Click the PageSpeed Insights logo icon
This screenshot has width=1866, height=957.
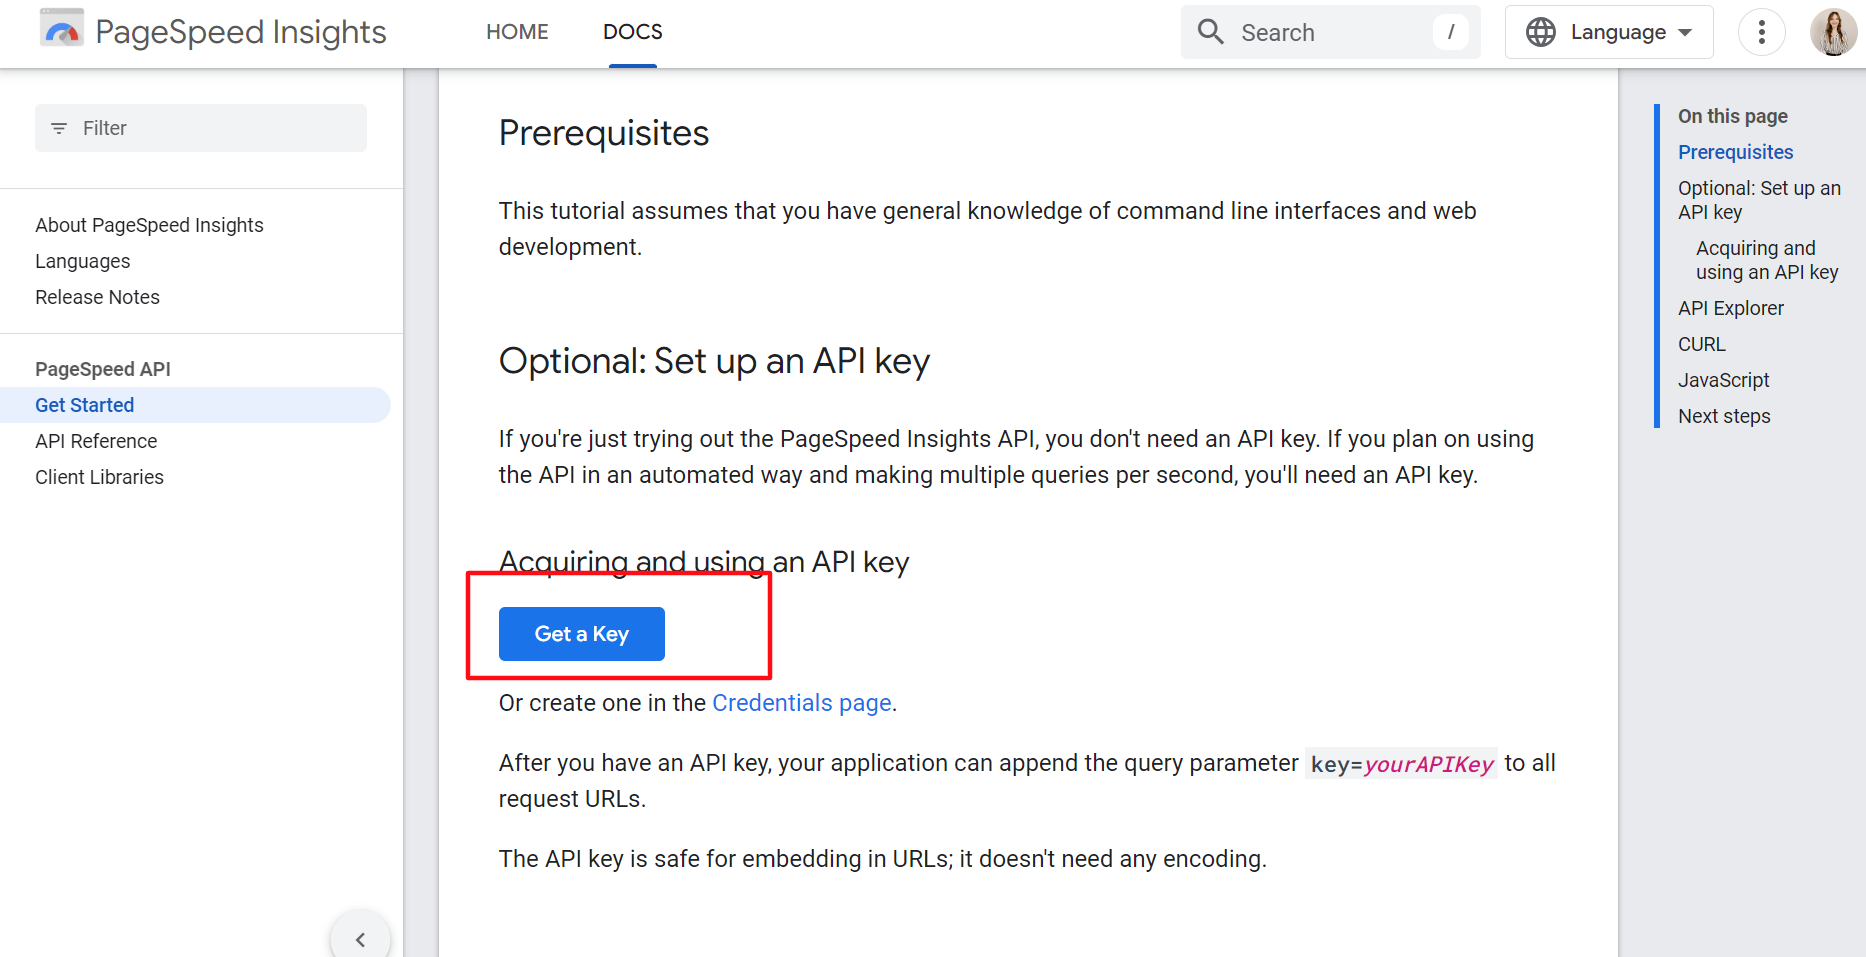coord(60,31)
